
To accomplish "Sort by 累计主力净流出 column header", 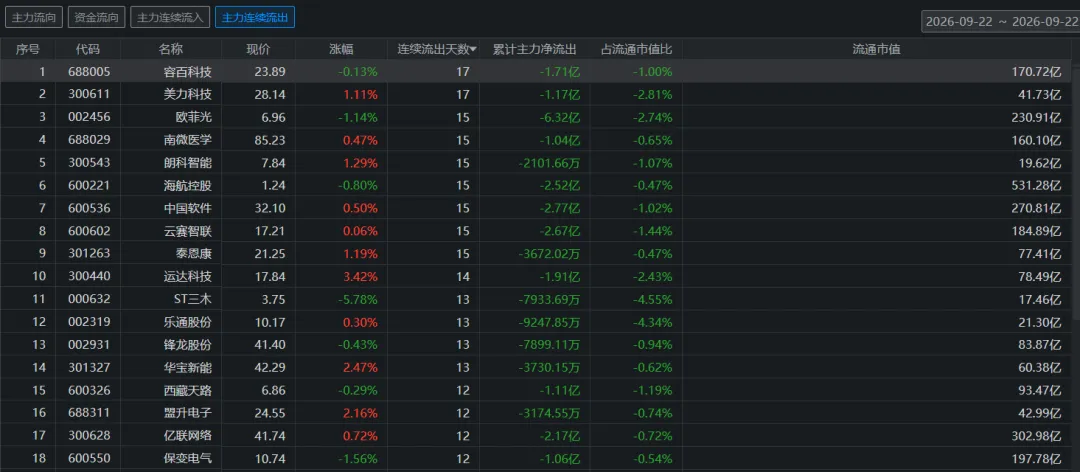I will 534,50.
